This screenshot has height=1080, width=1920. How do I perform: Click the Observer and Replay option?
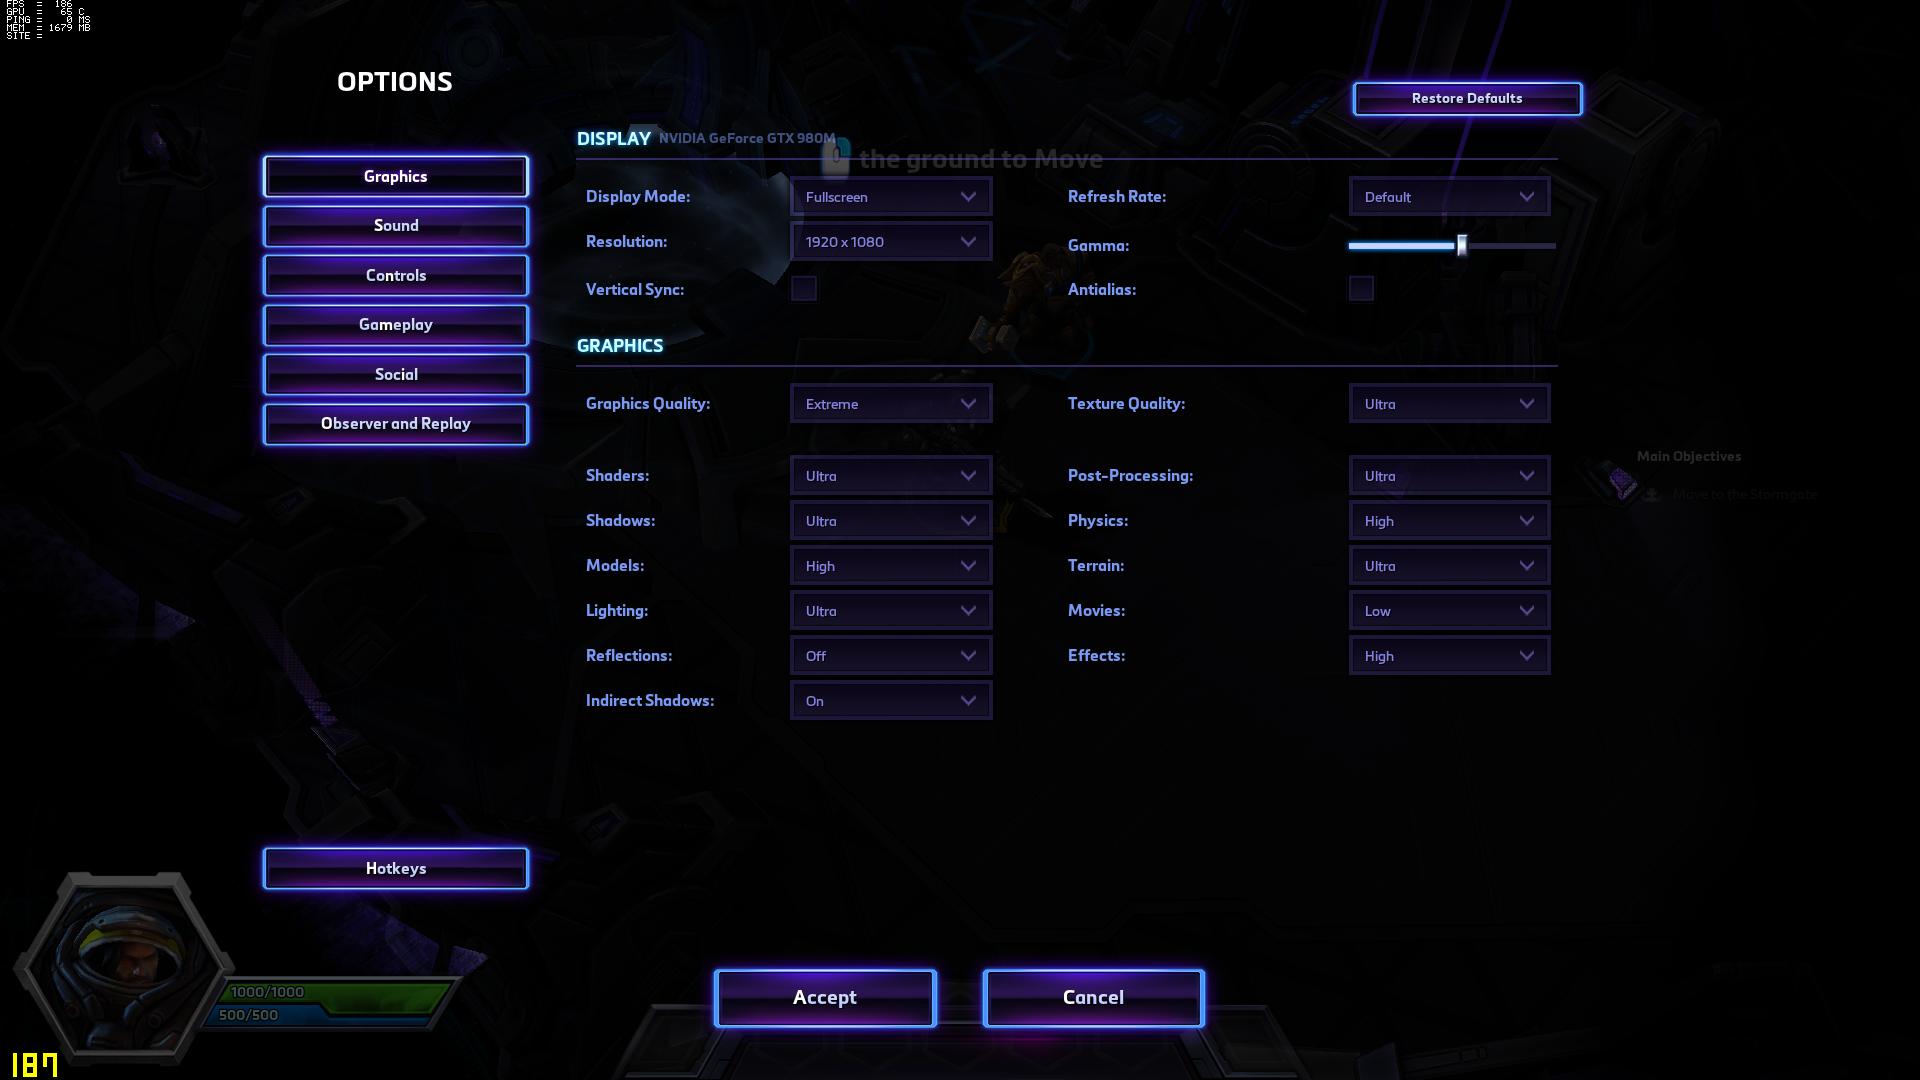[396, 423]
